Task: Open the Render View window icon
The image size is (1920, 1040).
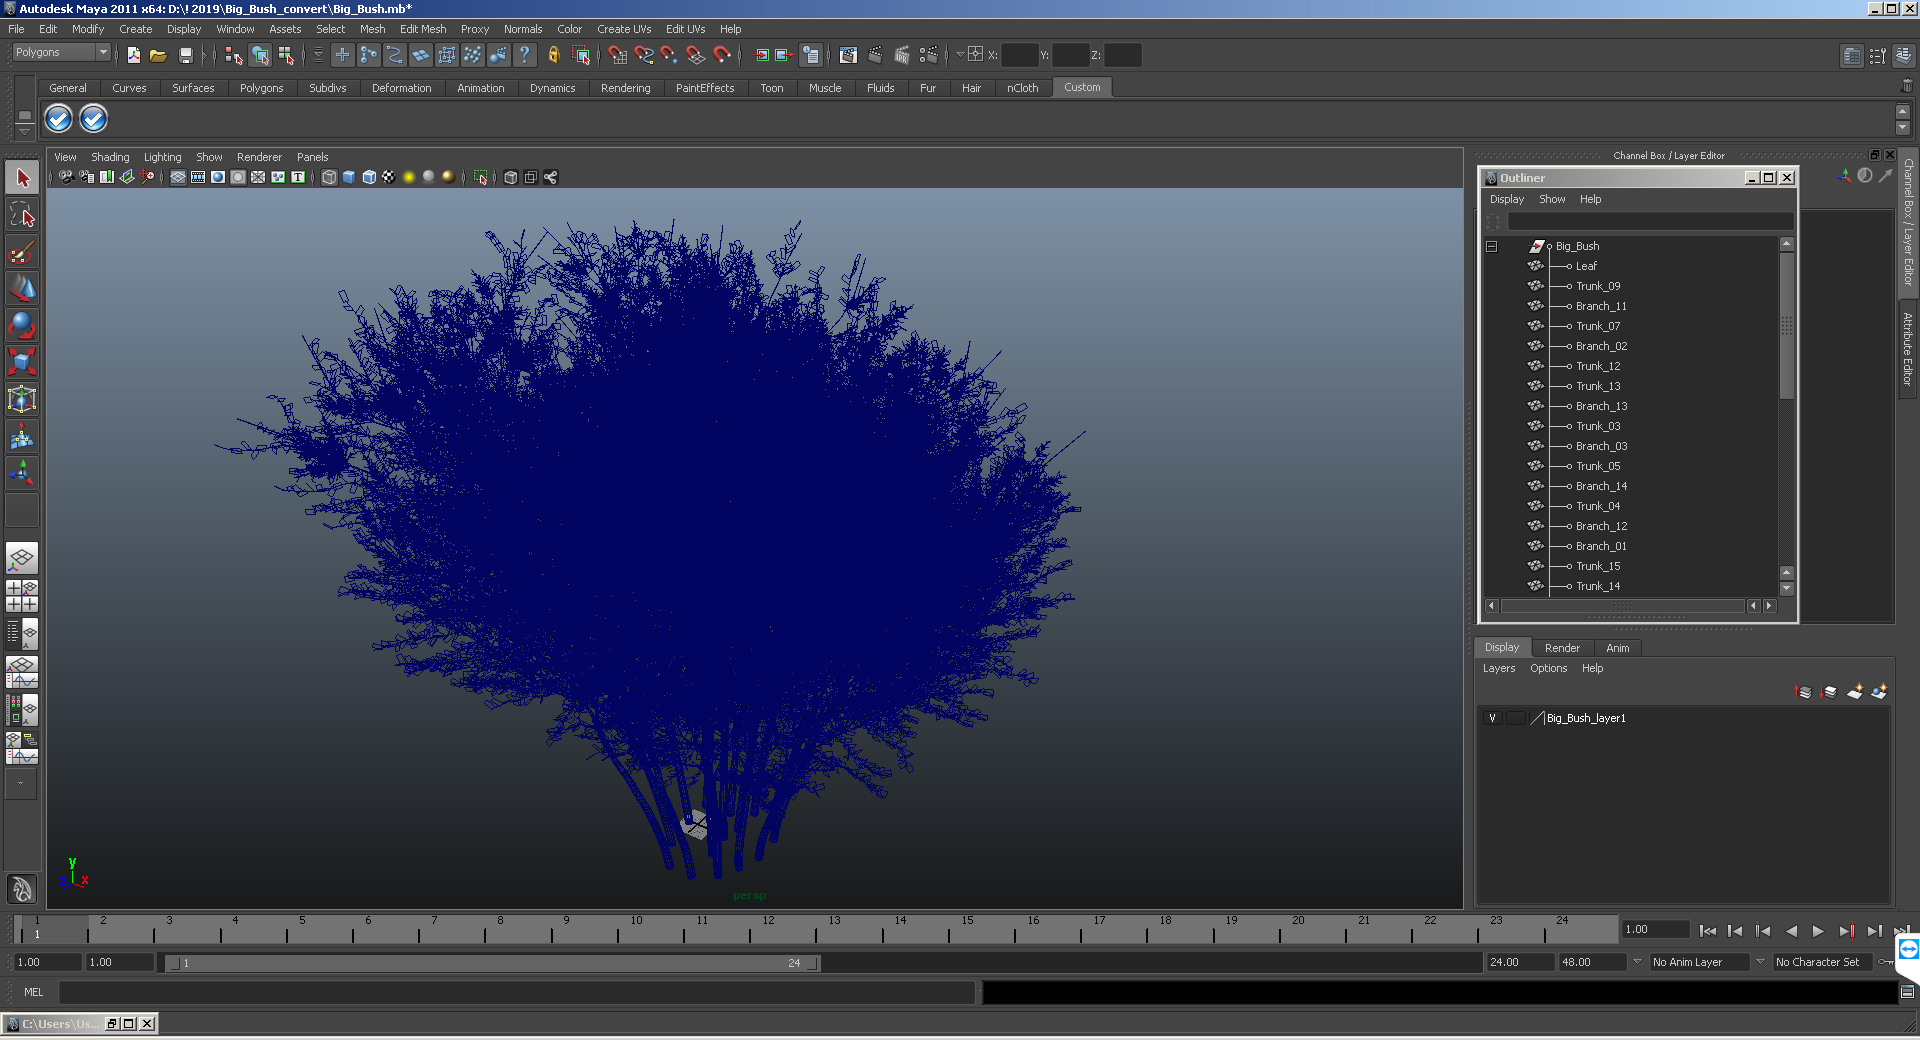Action: coord(848,55)
